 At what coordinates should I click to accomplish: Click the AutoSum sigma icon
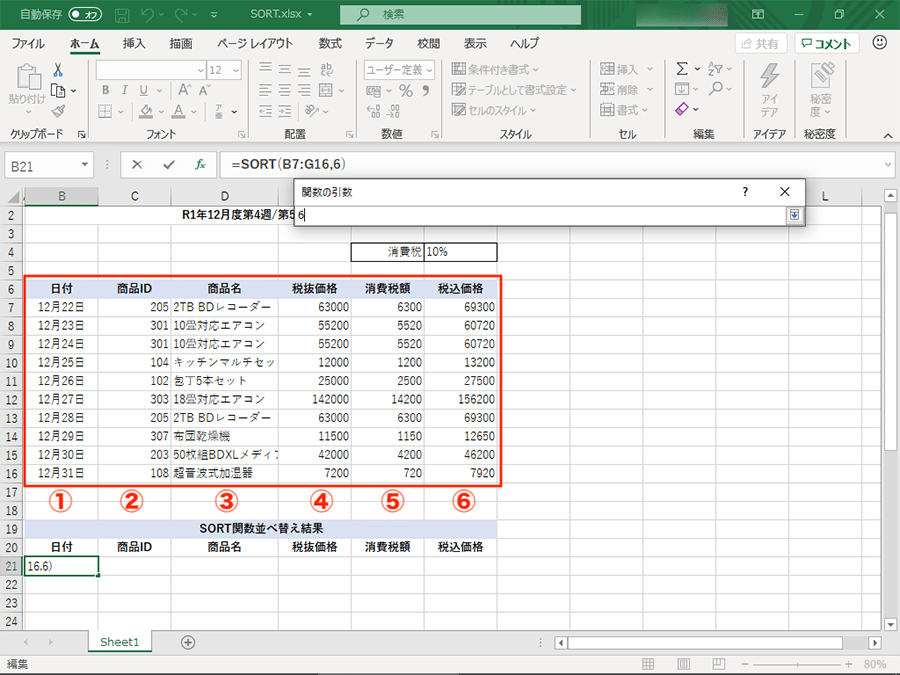coord(682,69)
